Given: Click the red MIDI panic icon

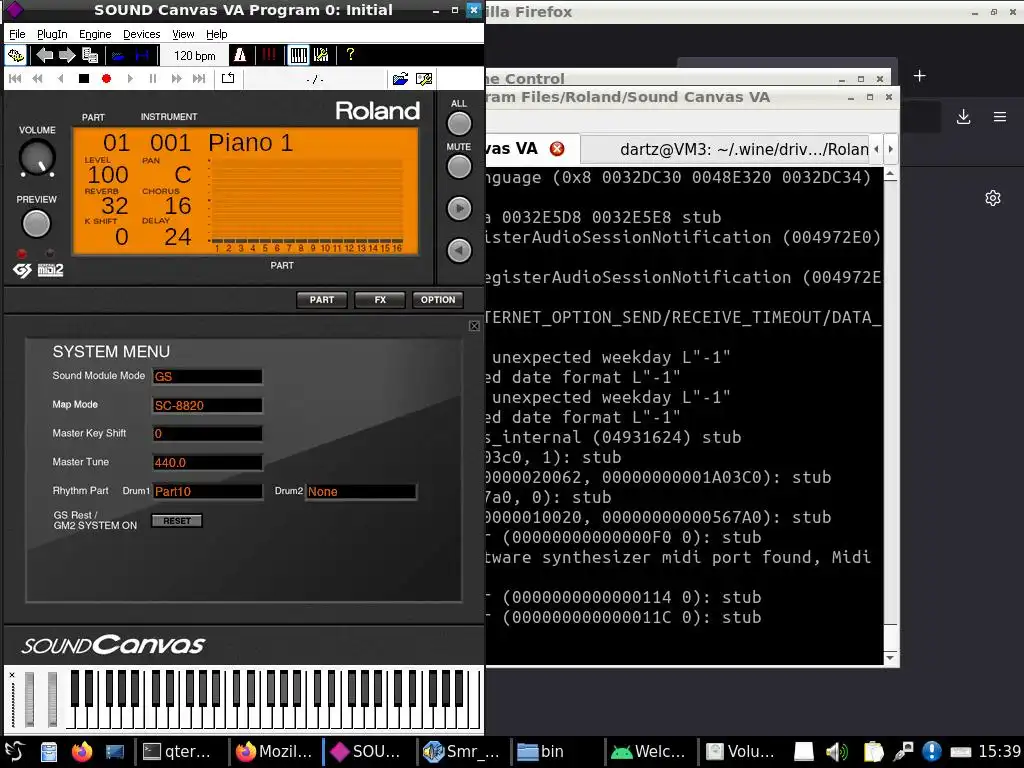Looking at the screenshot, I should (x=268, y=56).
